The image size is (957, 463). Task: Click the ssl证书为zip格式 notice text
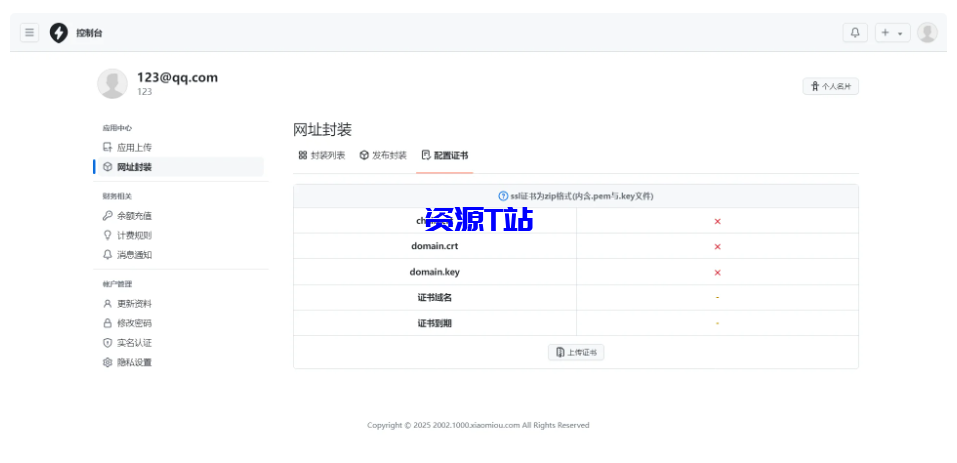(x=582, y=196)
